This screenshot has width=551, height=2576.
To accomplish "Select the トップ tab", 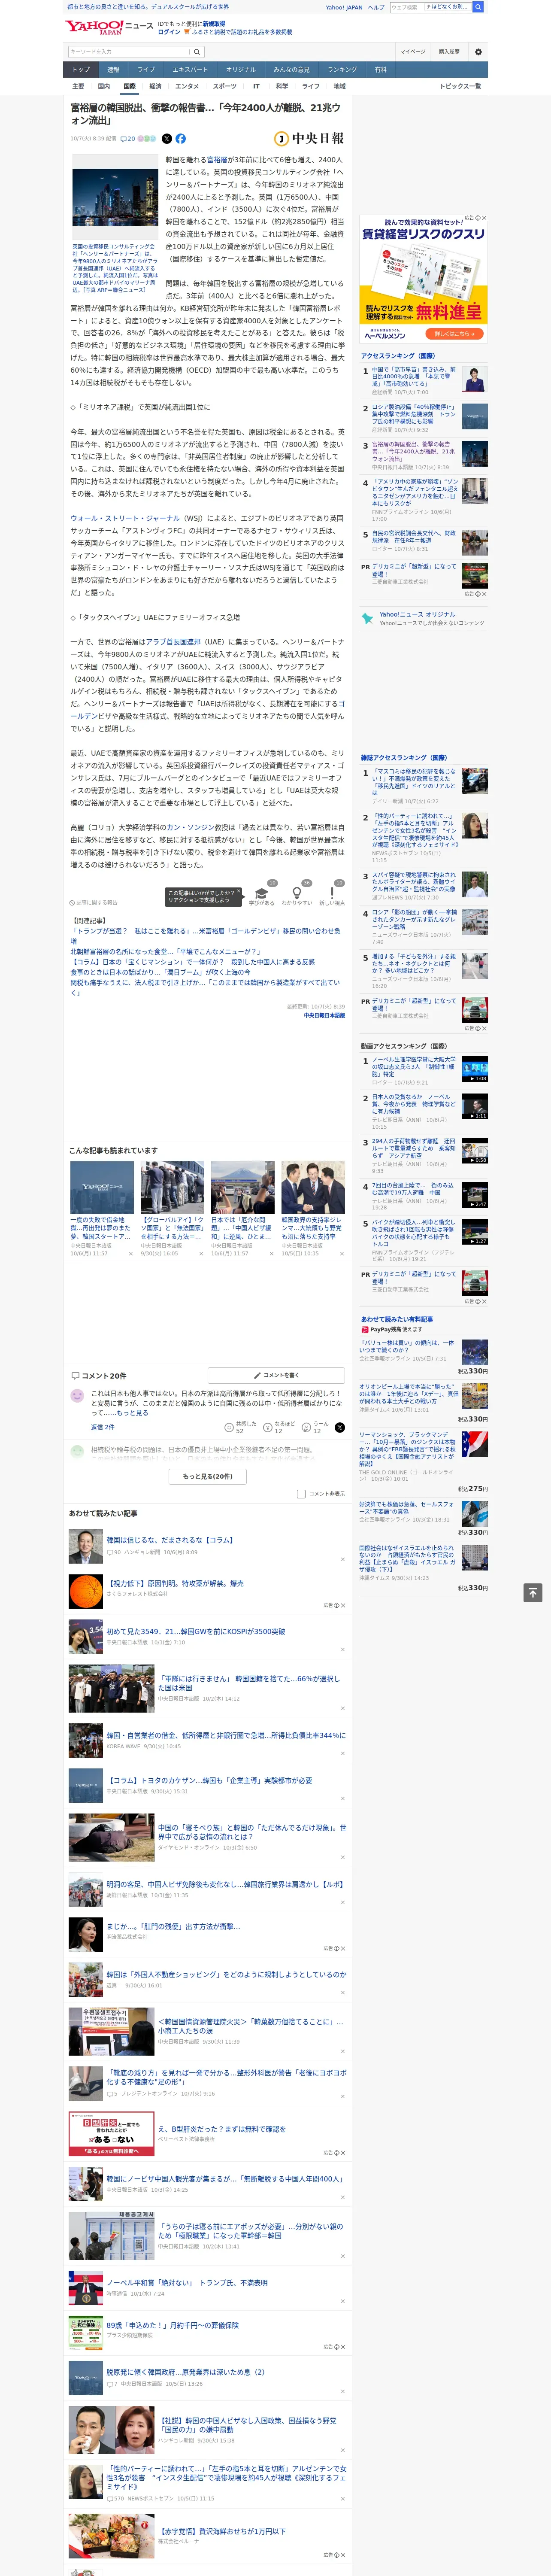I will (x=81, y=70).
